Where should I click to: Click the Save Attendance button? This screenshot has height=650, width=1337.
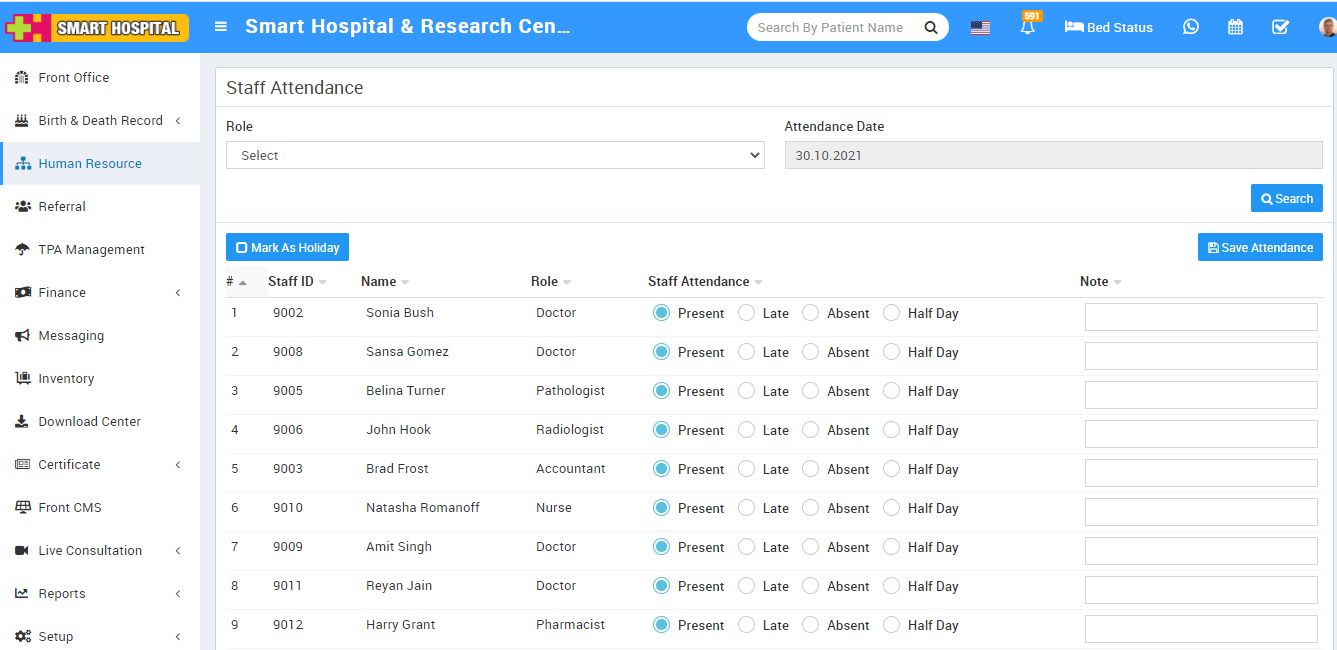tap(1259, 247)
